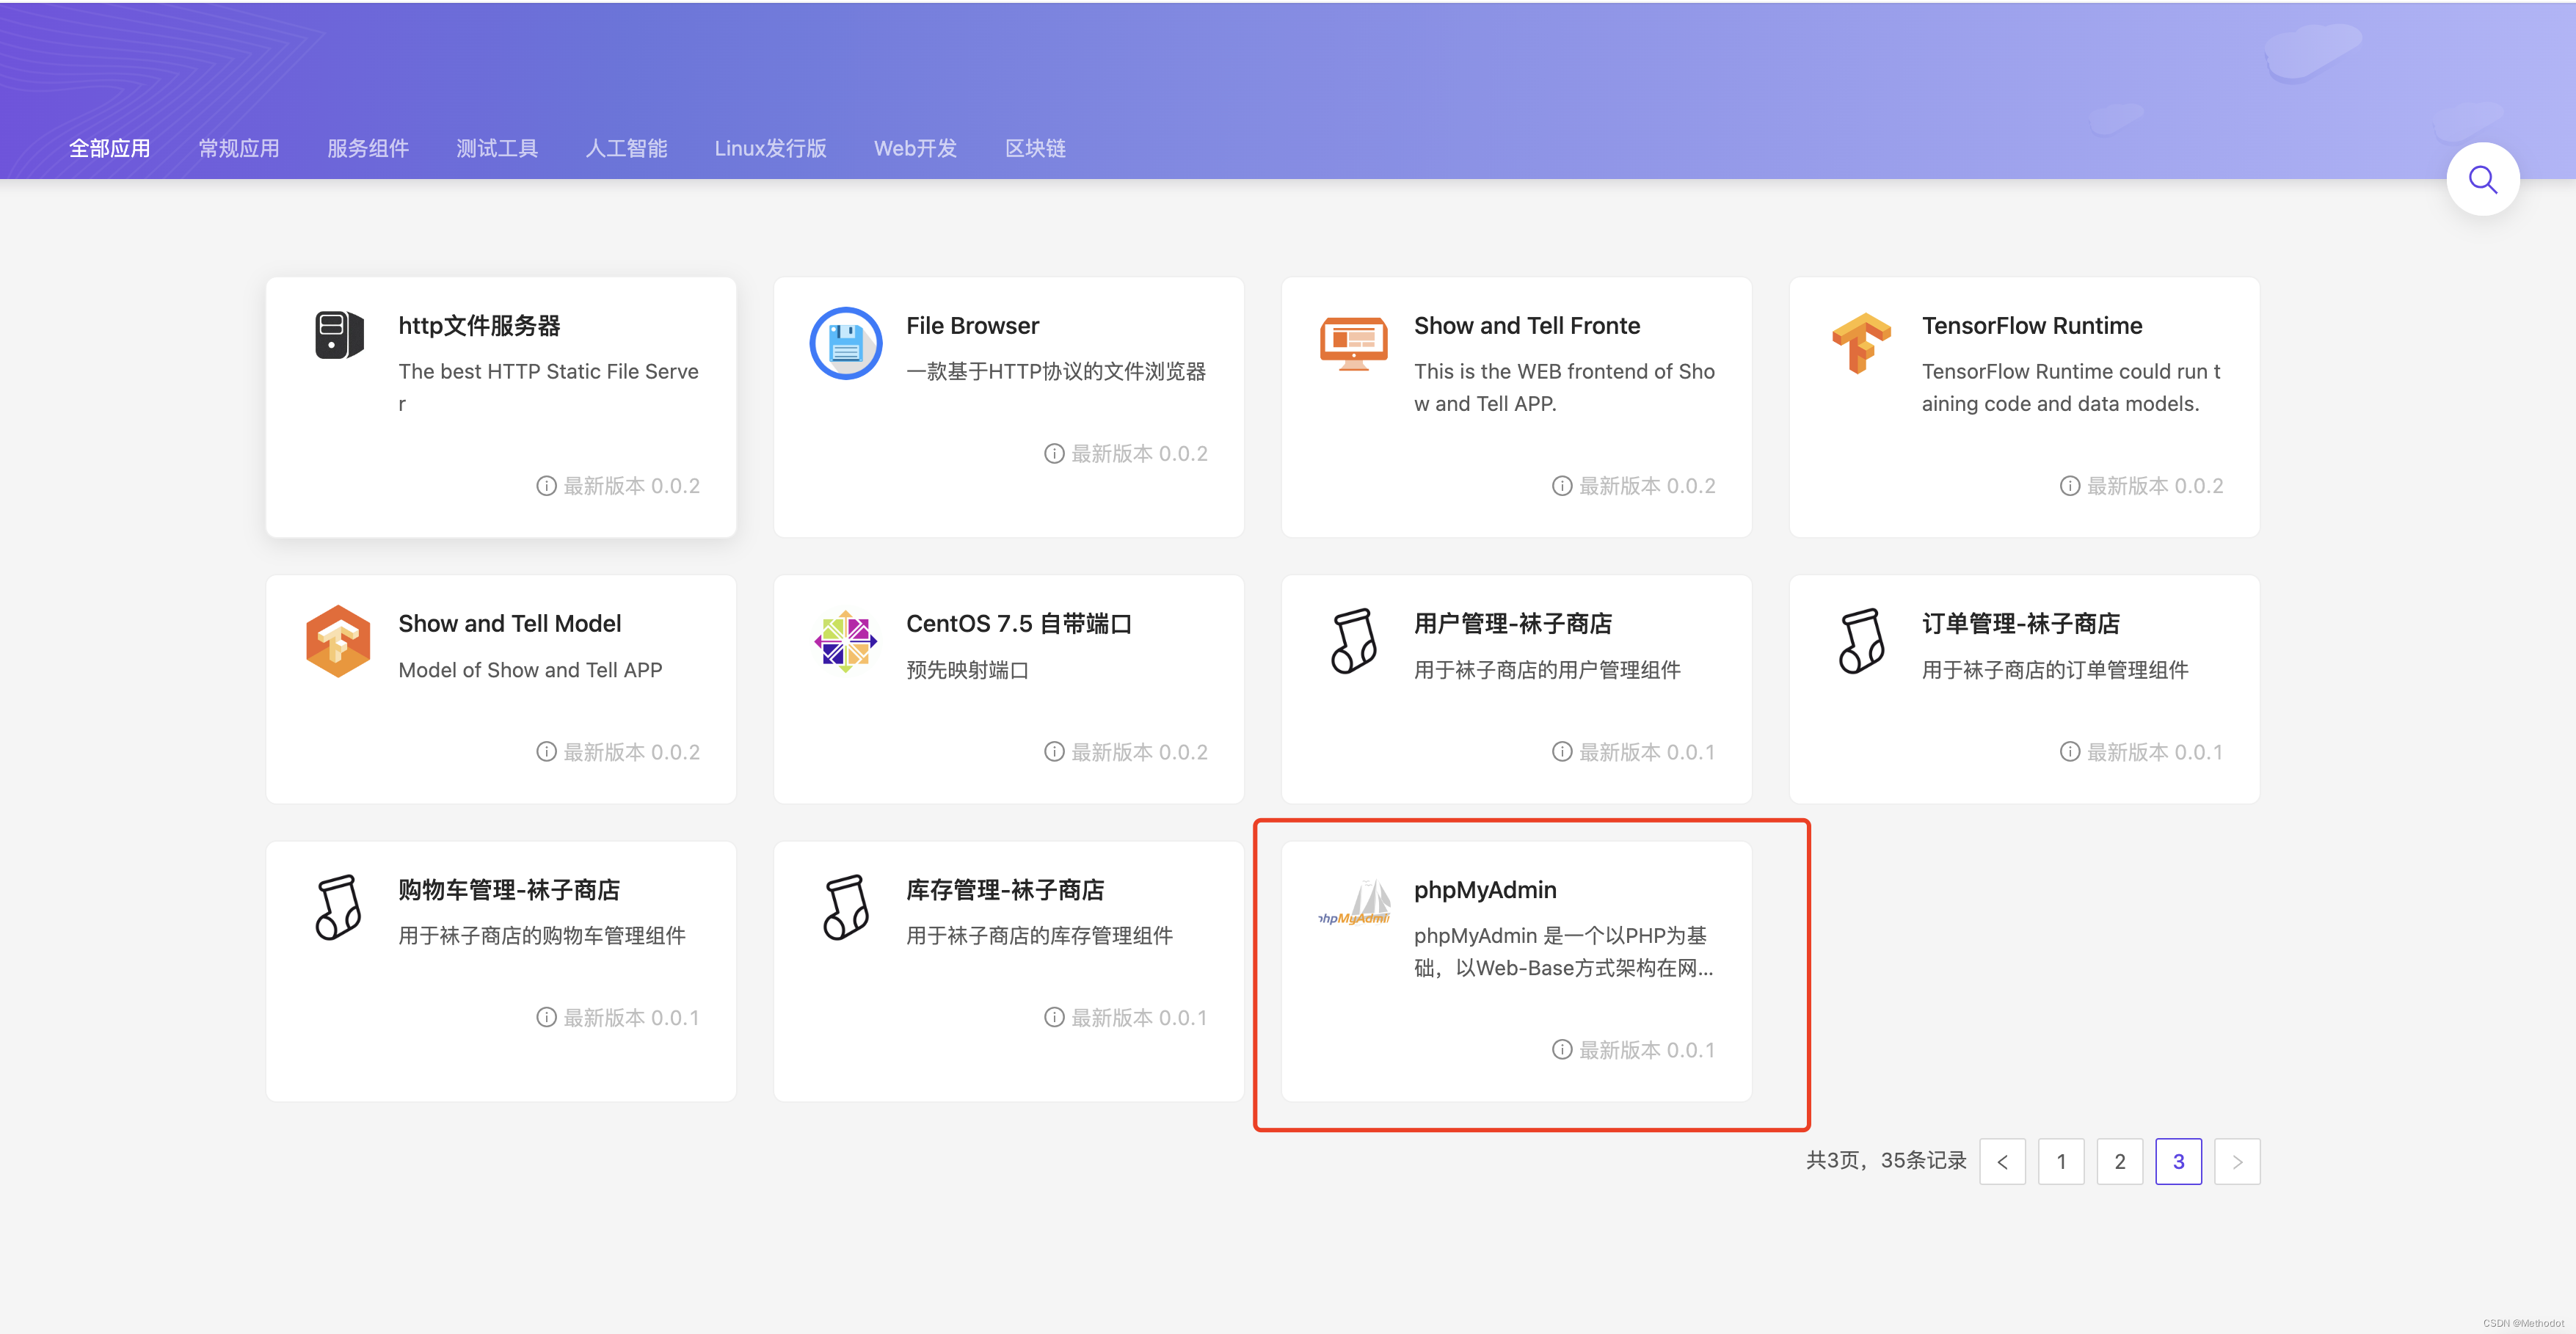Click info icon beside phpMyAdmin 最新版本 0.0.1
This screenshot has height=1334, width=2576.
pos(1561,1049)
